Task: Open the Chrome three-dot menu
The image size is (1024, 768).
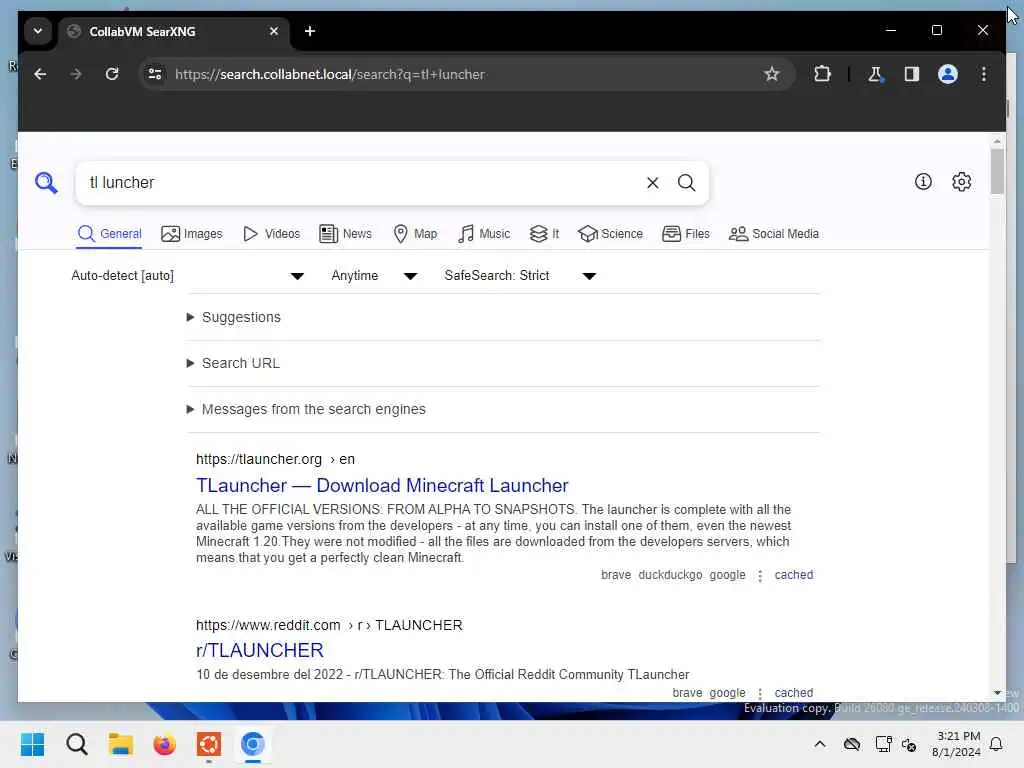Action: [984, 74]
